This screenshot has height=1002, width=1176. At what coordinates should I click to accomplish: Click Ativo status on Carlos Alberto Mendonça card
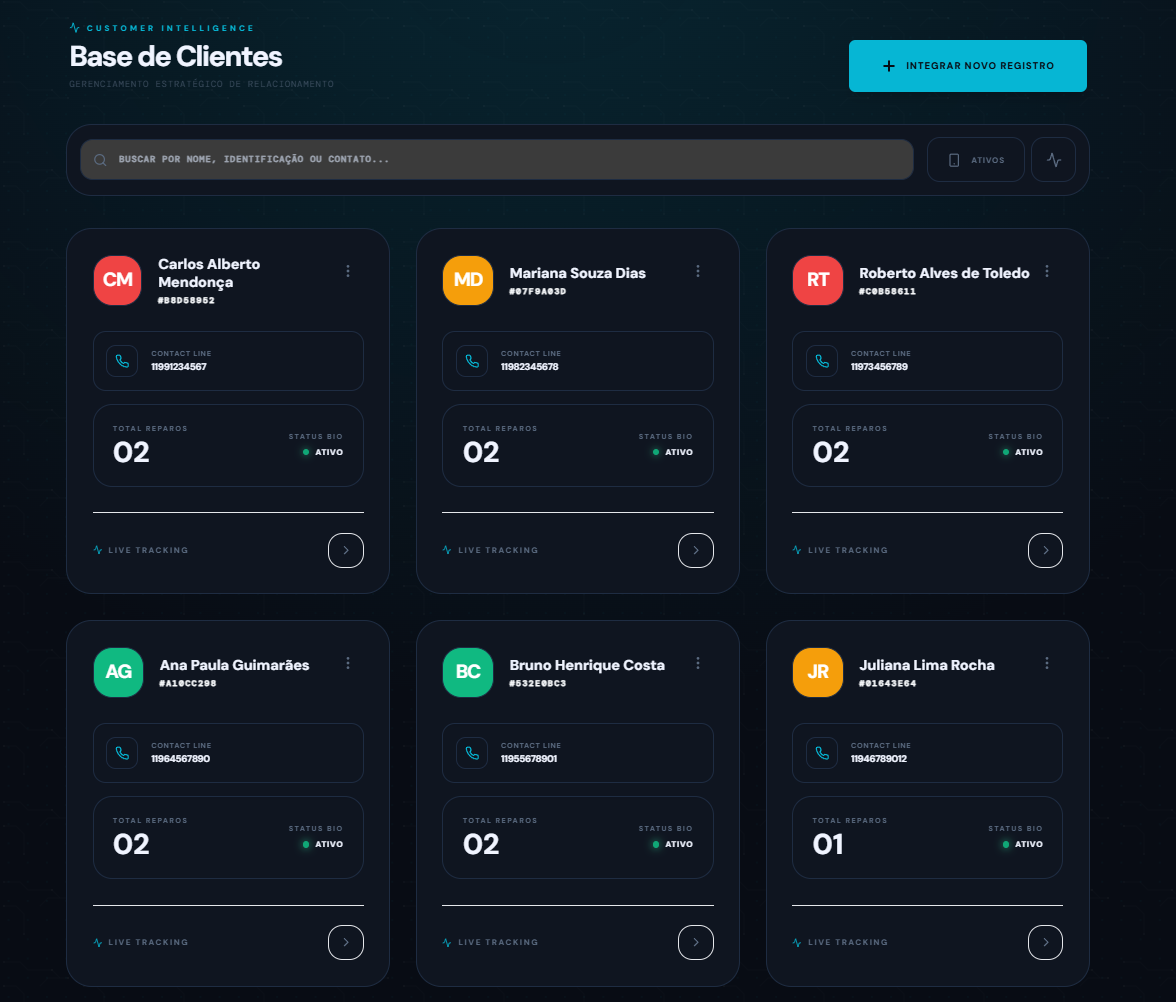click(323, 452)
